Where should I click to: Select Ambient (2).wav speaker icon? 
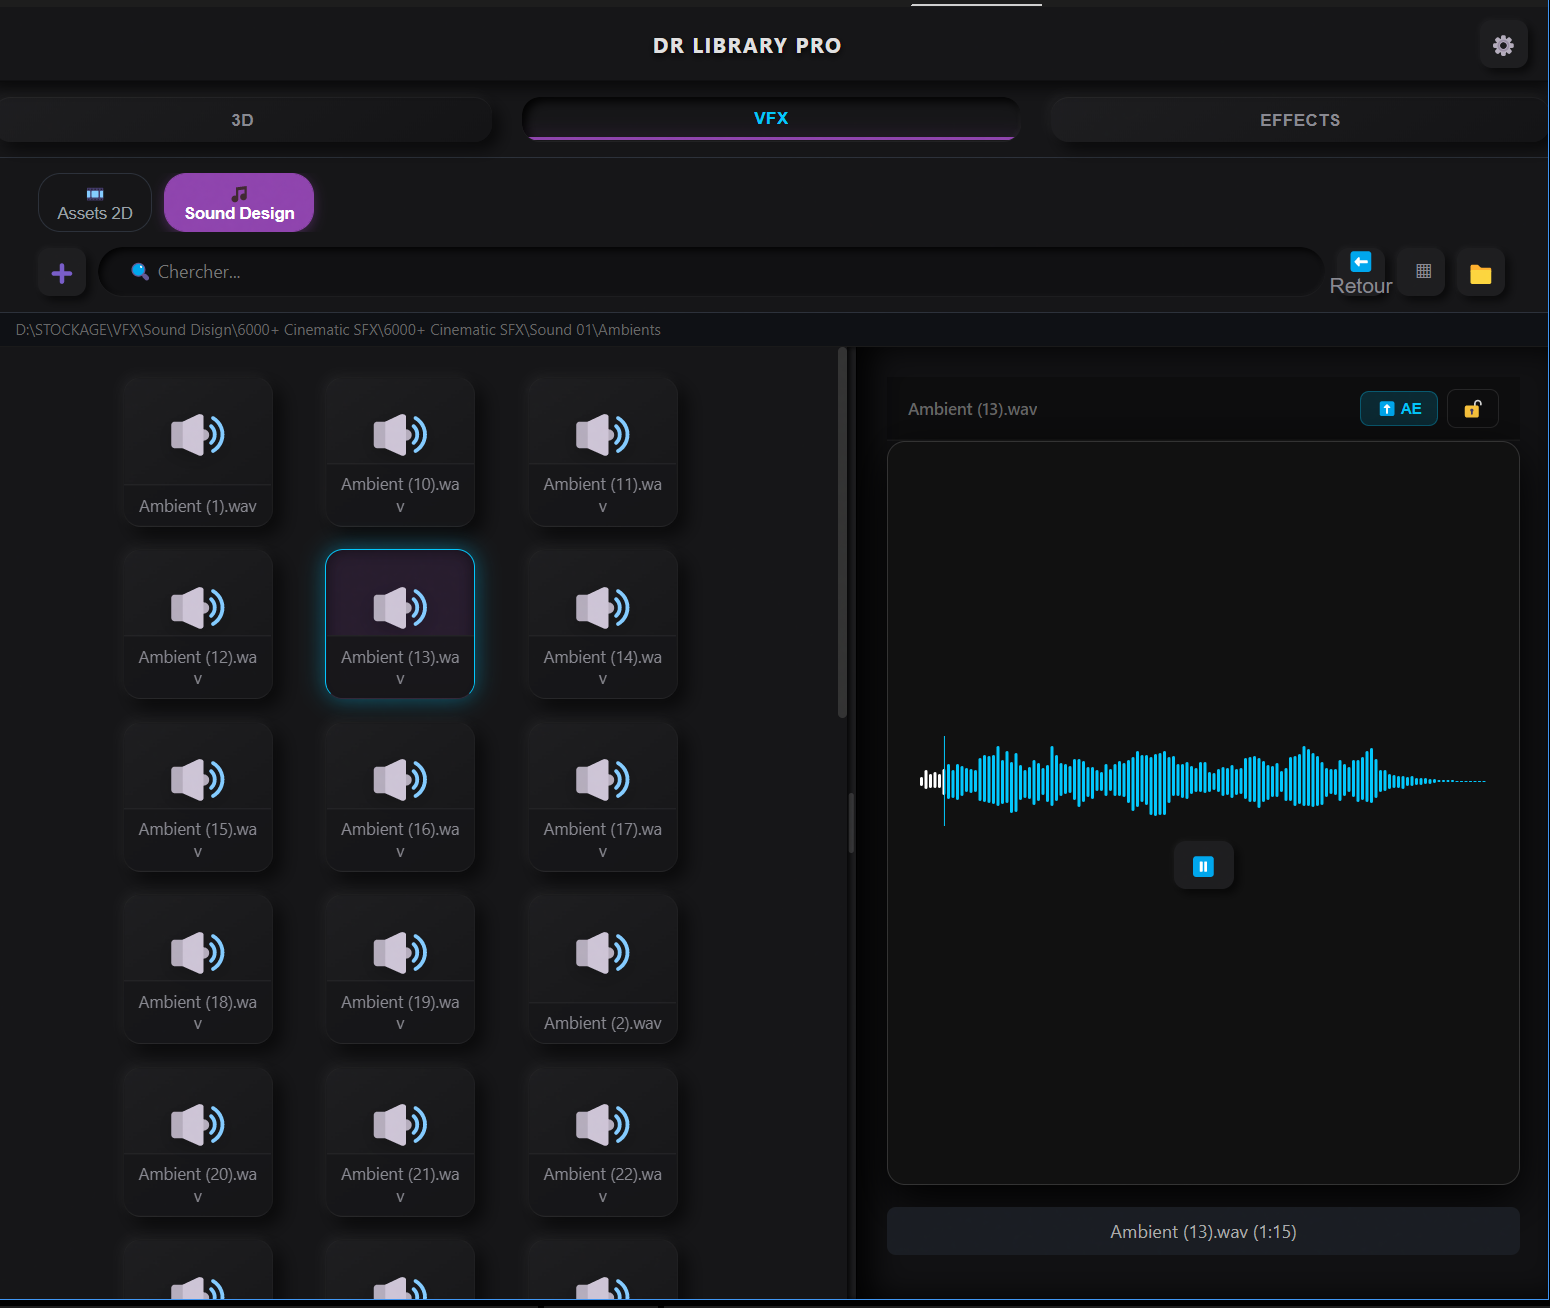[603, 952]
